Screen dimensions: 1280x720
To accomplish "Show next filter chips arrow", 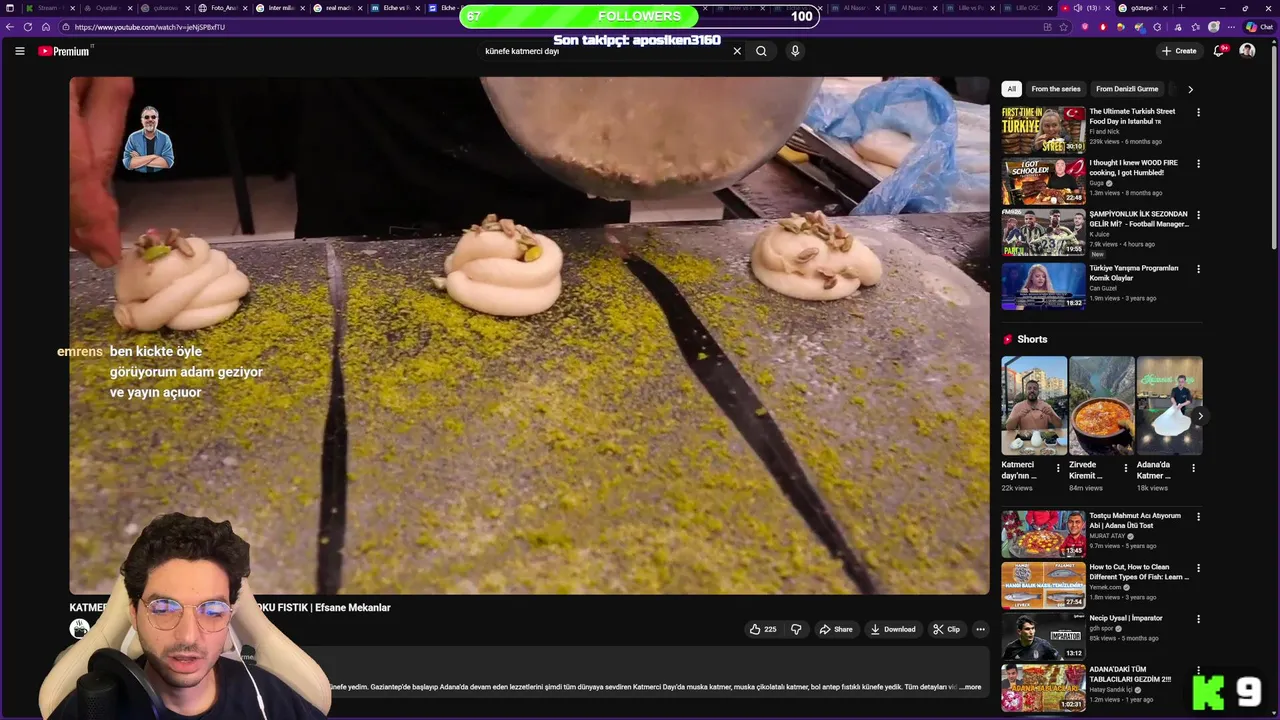I will click(x=1190, y=89).
